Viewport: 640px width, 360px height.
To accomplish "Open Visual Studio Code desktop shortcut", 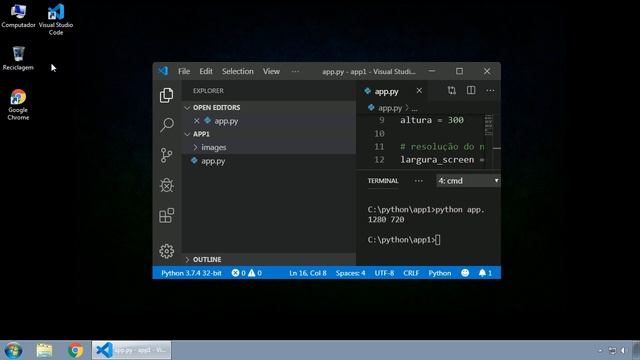I will click(x=56, y=20).
